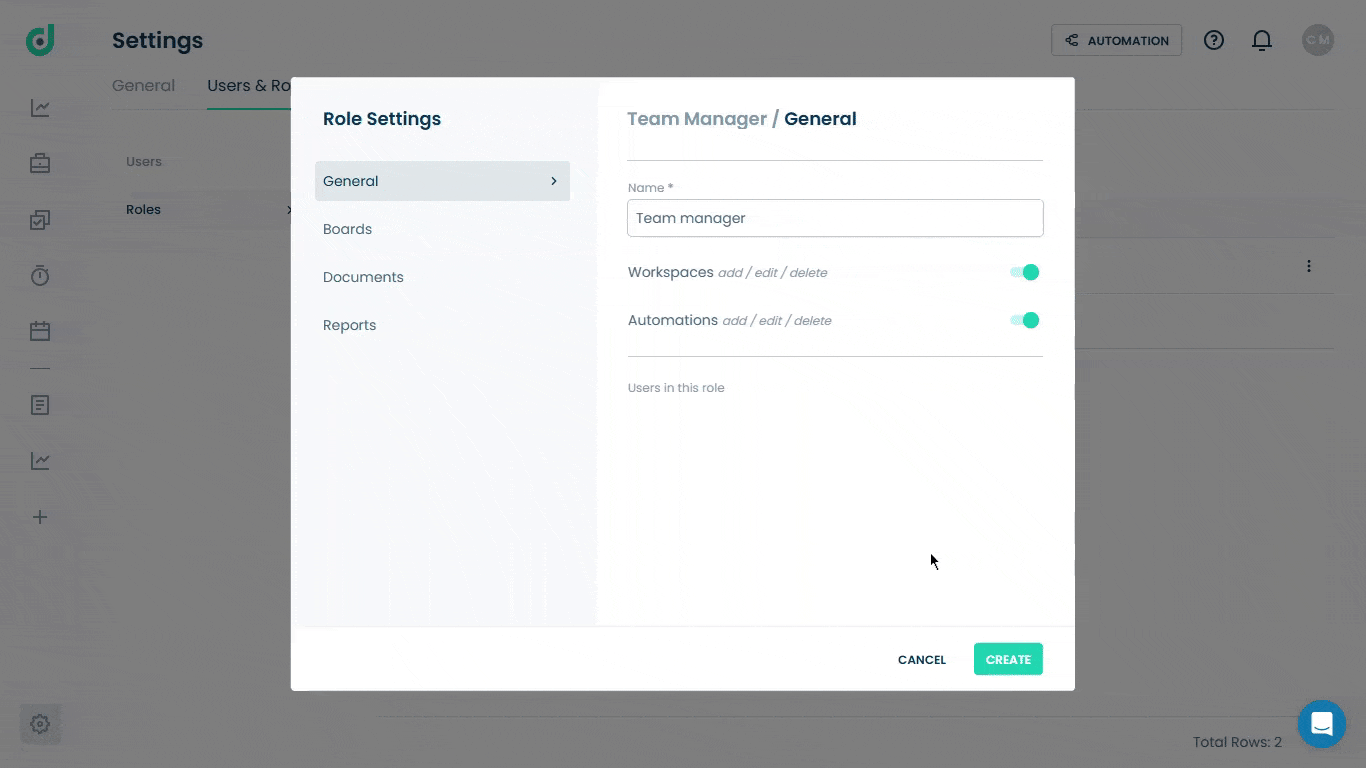The height and width of the screenshot is (768, 1366).
Task: Open the tasks checkbox icon in sidebar
Action: tap(40, 220)
